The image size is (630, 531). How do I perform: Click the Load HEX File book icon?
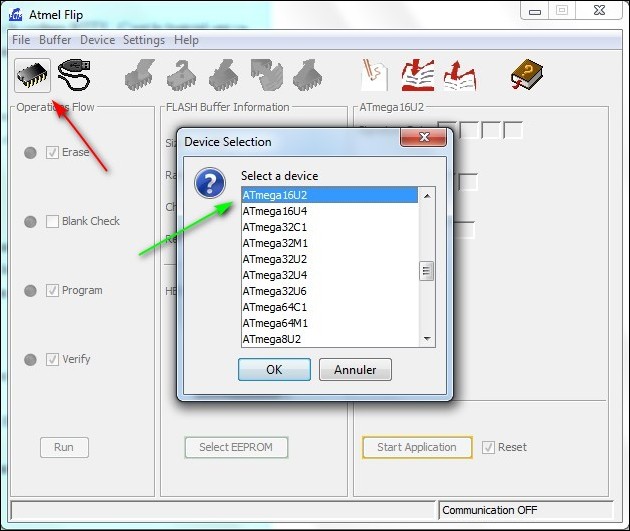(418, 75)
